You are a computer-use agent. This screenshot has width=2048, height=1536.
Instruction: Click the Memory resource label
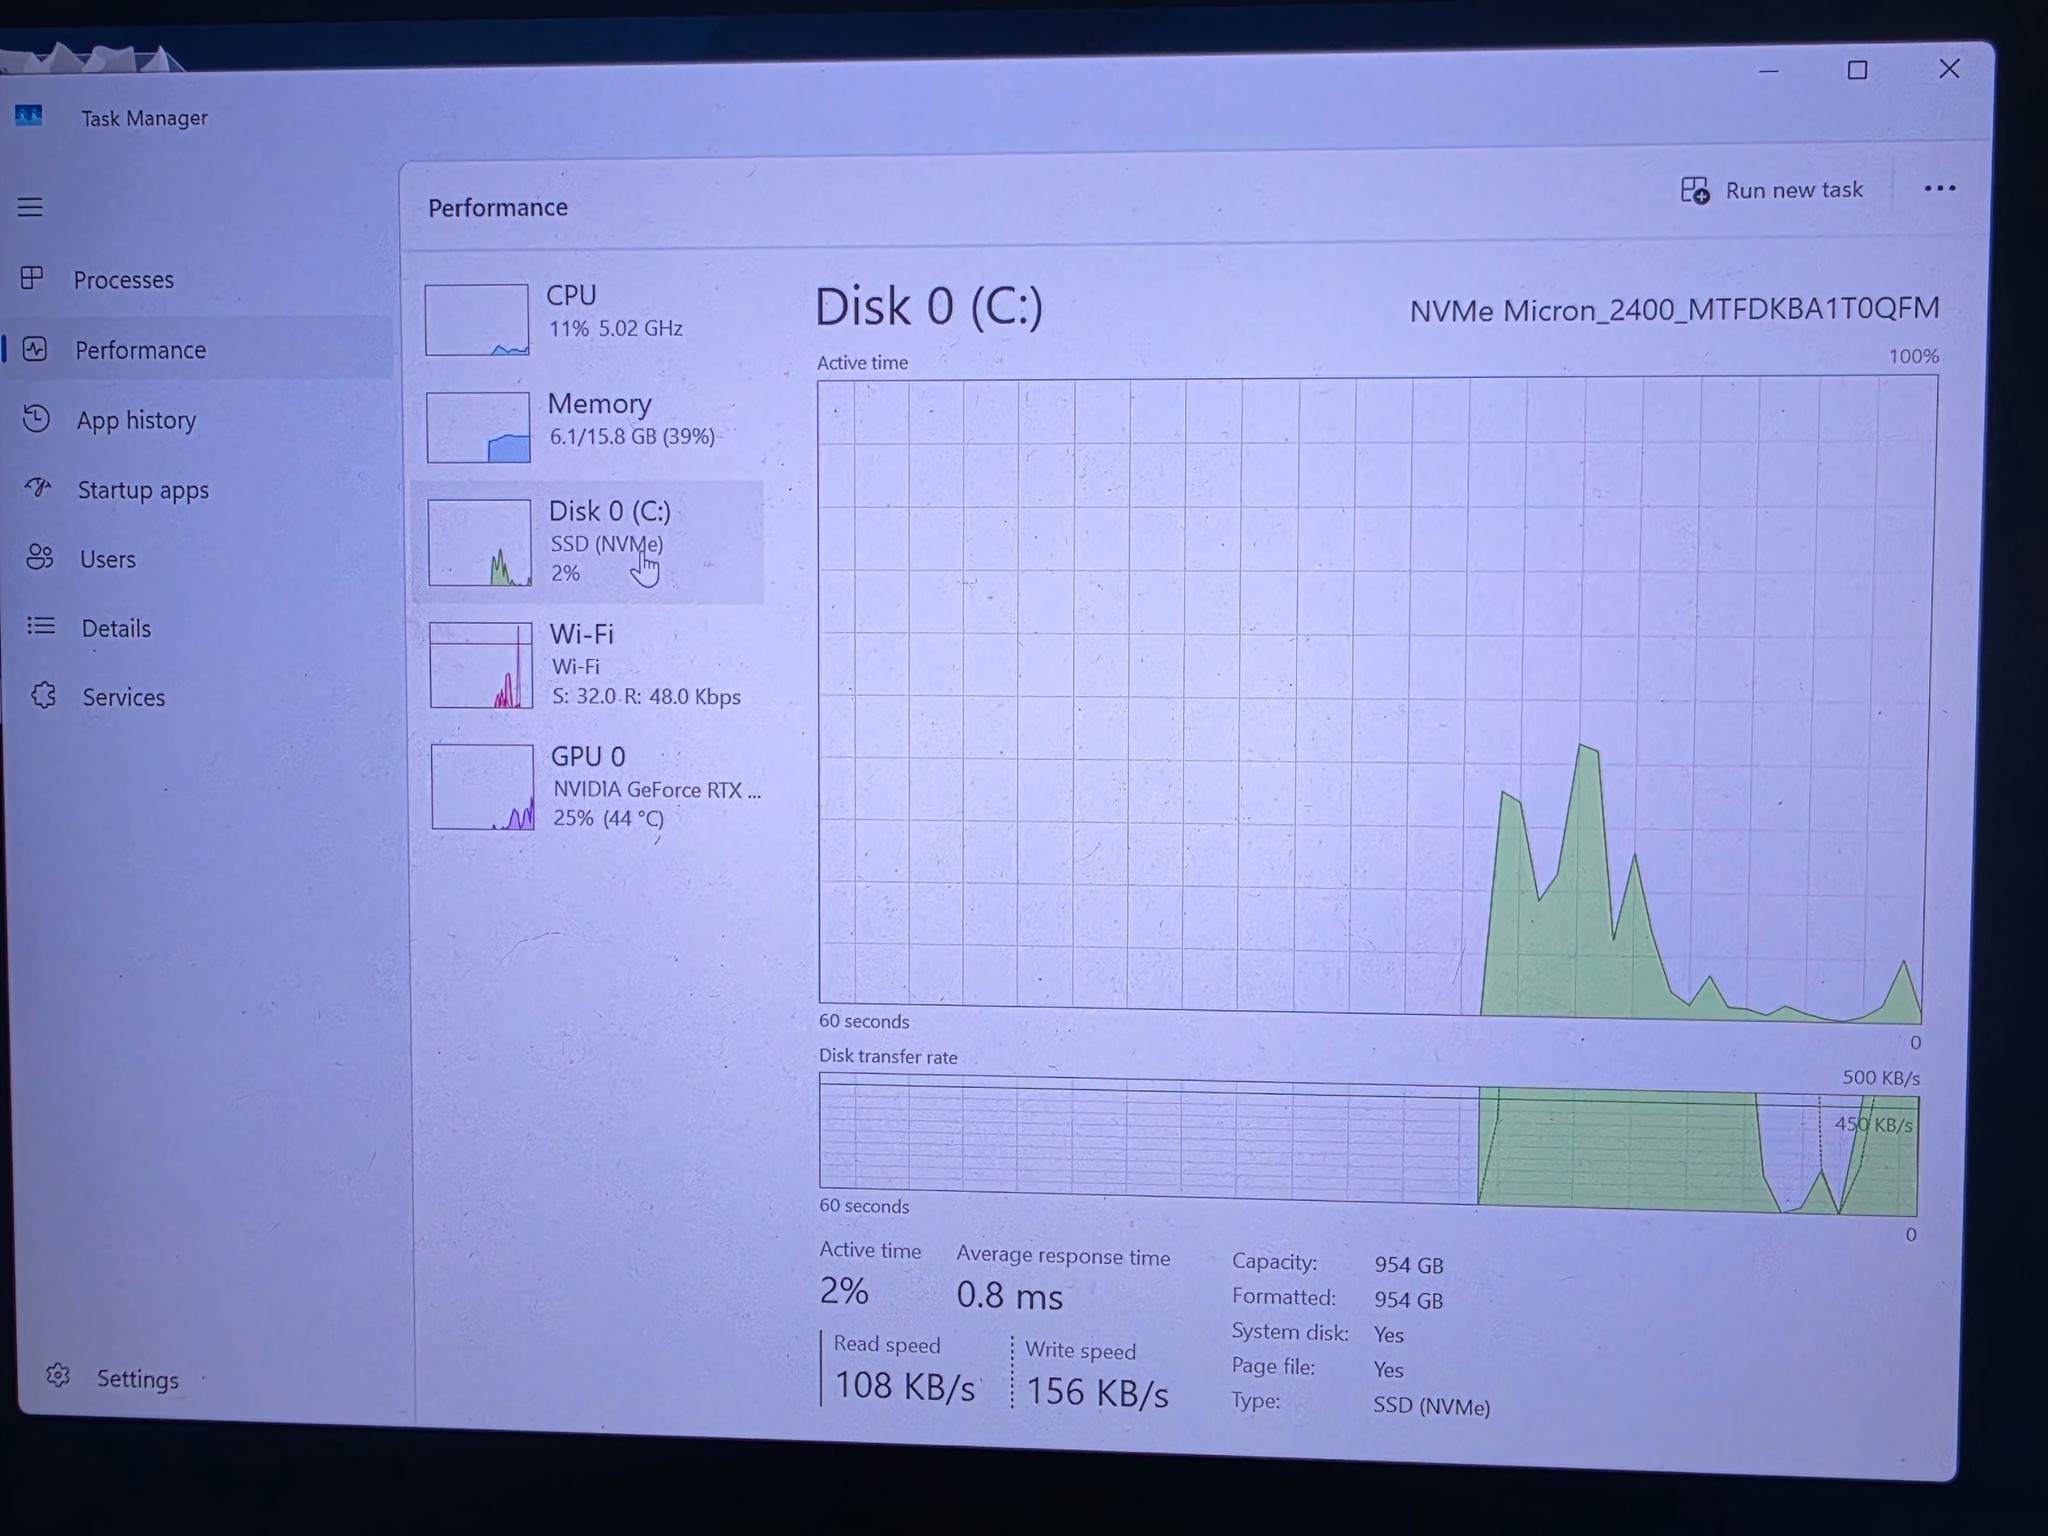point(599,403)
